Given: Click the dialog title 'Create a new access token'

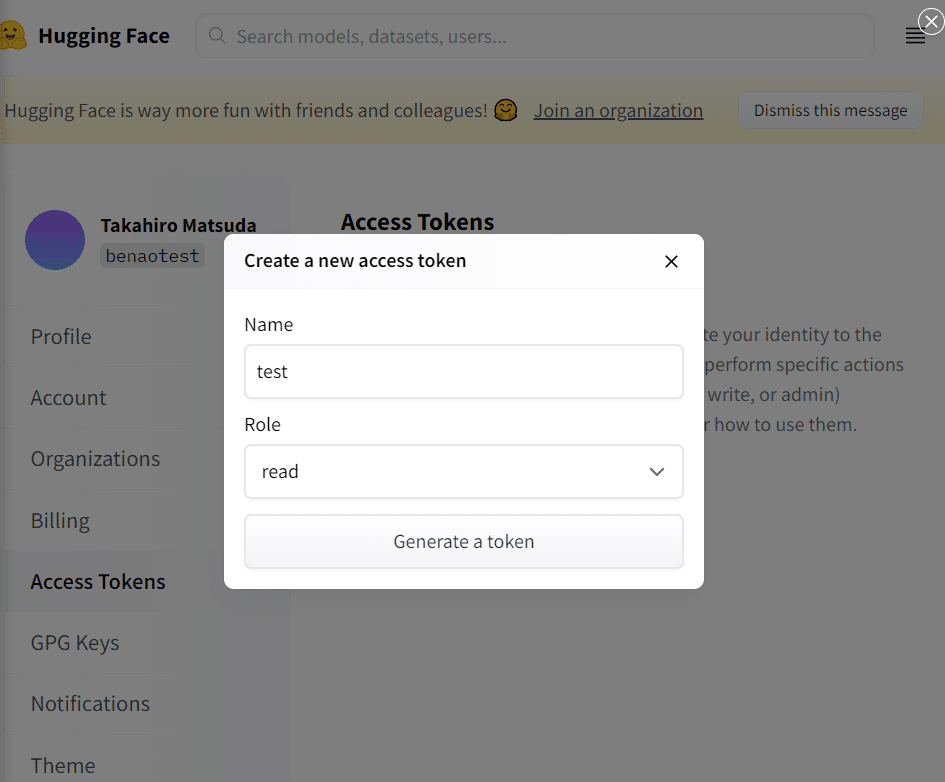Looking at the screenshot, I should click(355, 261).
